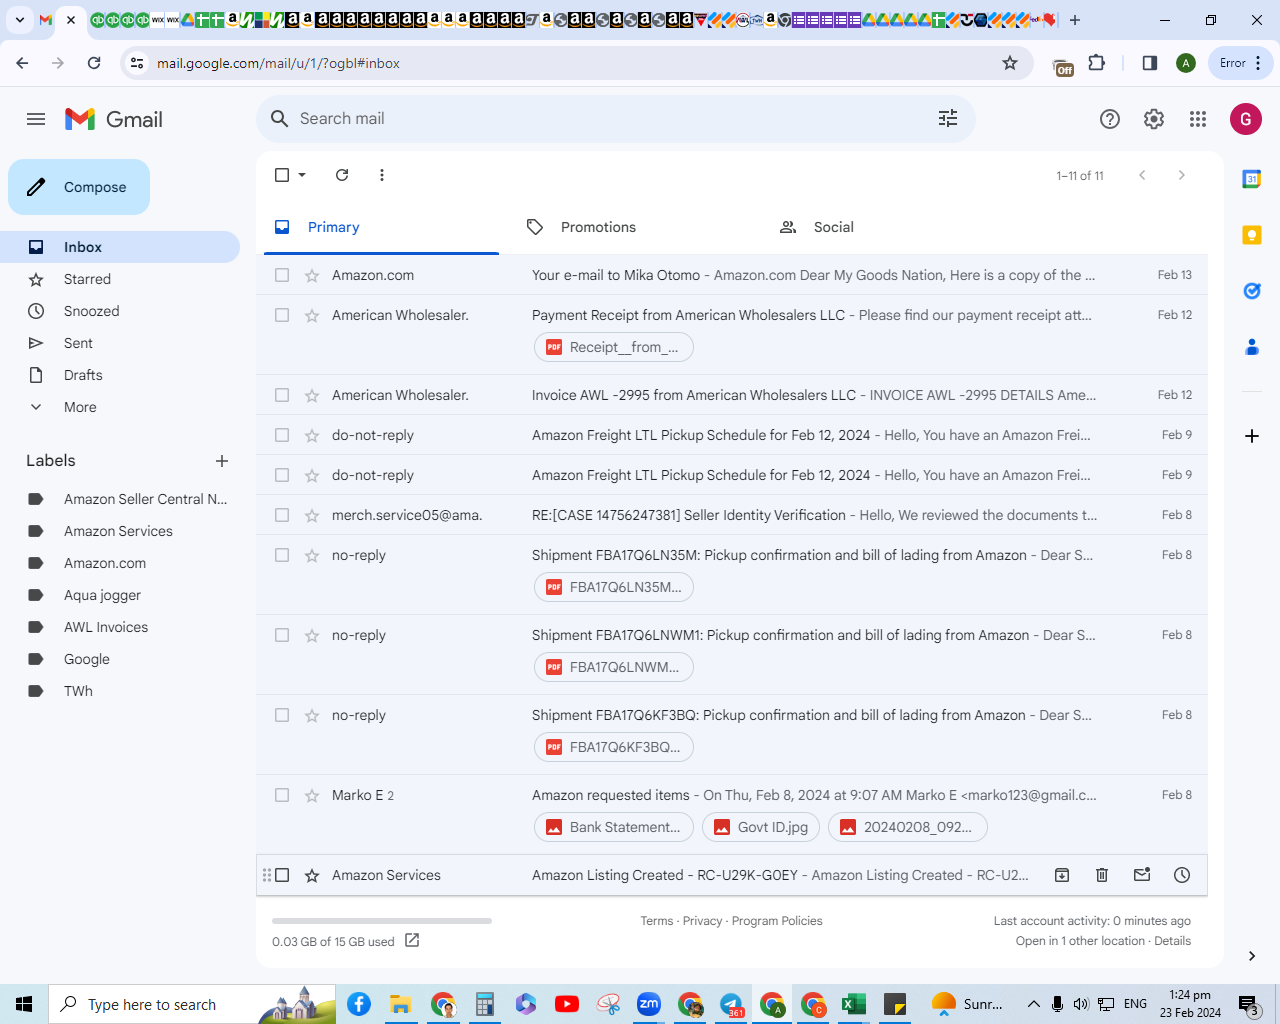
Task: Open Google Calendar side panel
Action: [1251, 179]
